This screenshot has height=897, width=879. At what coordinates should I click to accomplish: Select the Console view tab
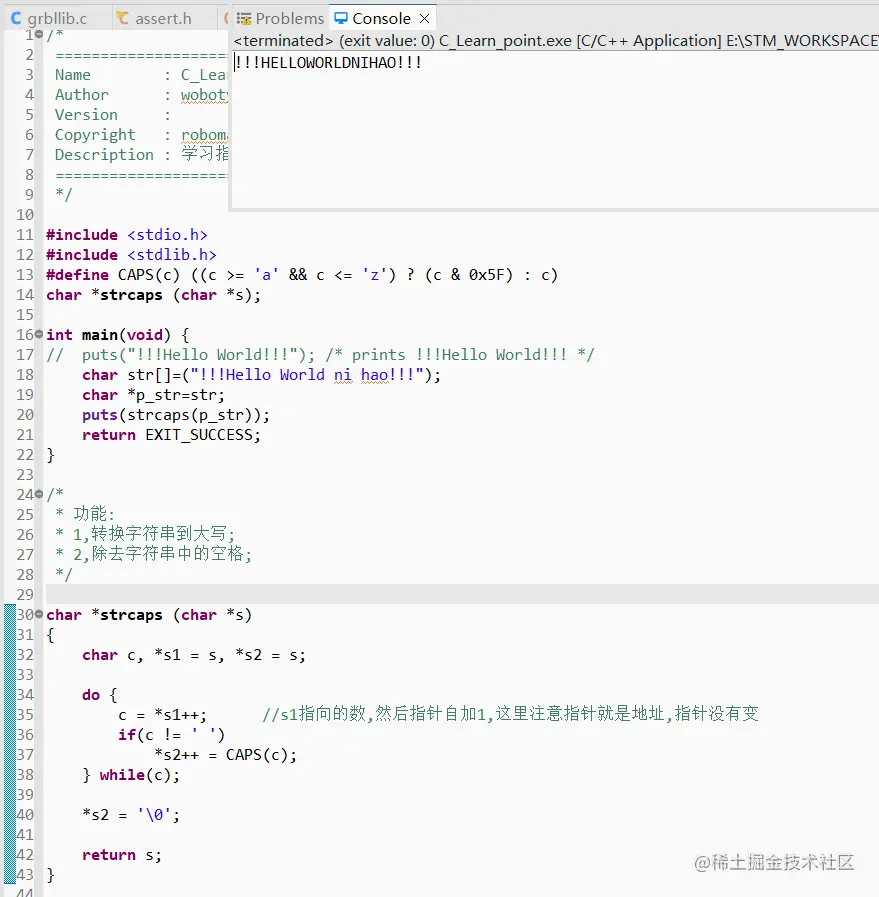point(381,18)
